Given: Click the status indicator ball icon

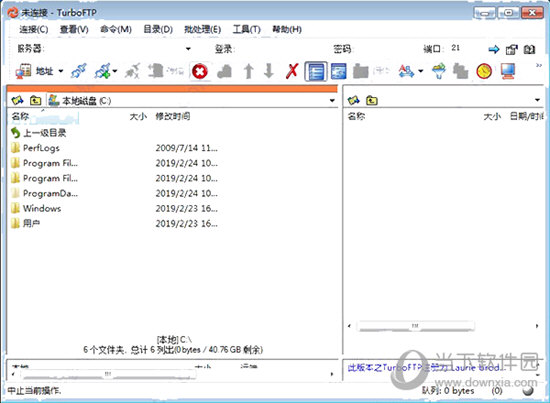Looking at the screenshot, I should click(528, 391).
